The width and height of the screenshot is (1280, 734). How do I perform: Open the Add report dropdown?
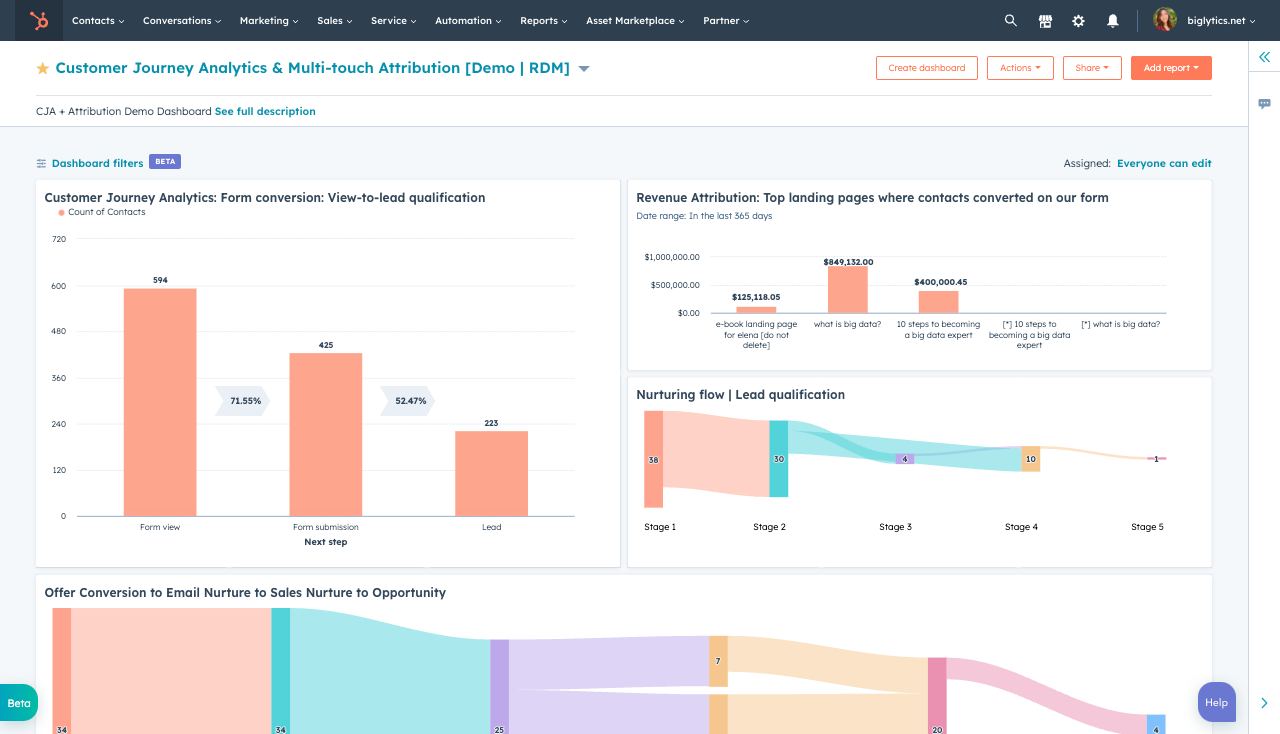click(x=1171, y=68)
